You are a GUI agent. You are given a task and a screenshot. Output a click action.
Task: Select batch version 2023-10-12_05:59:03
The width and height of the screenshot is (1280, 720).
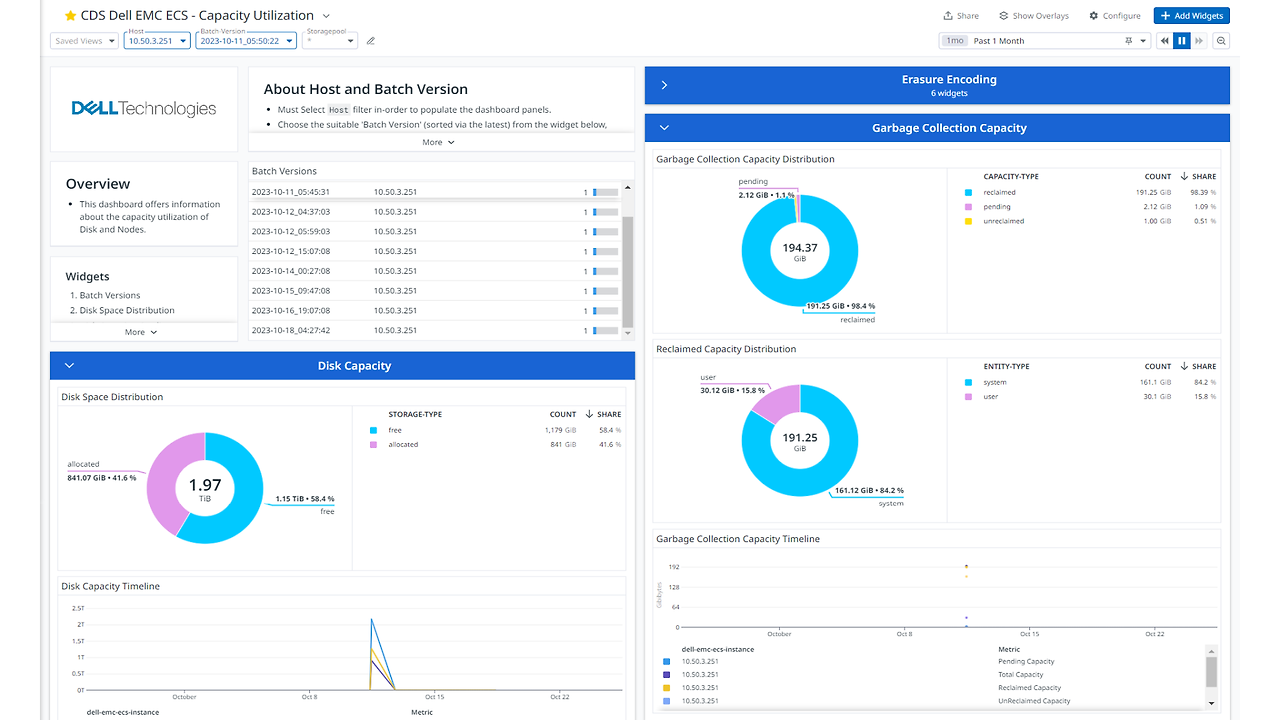coord(435,231)
